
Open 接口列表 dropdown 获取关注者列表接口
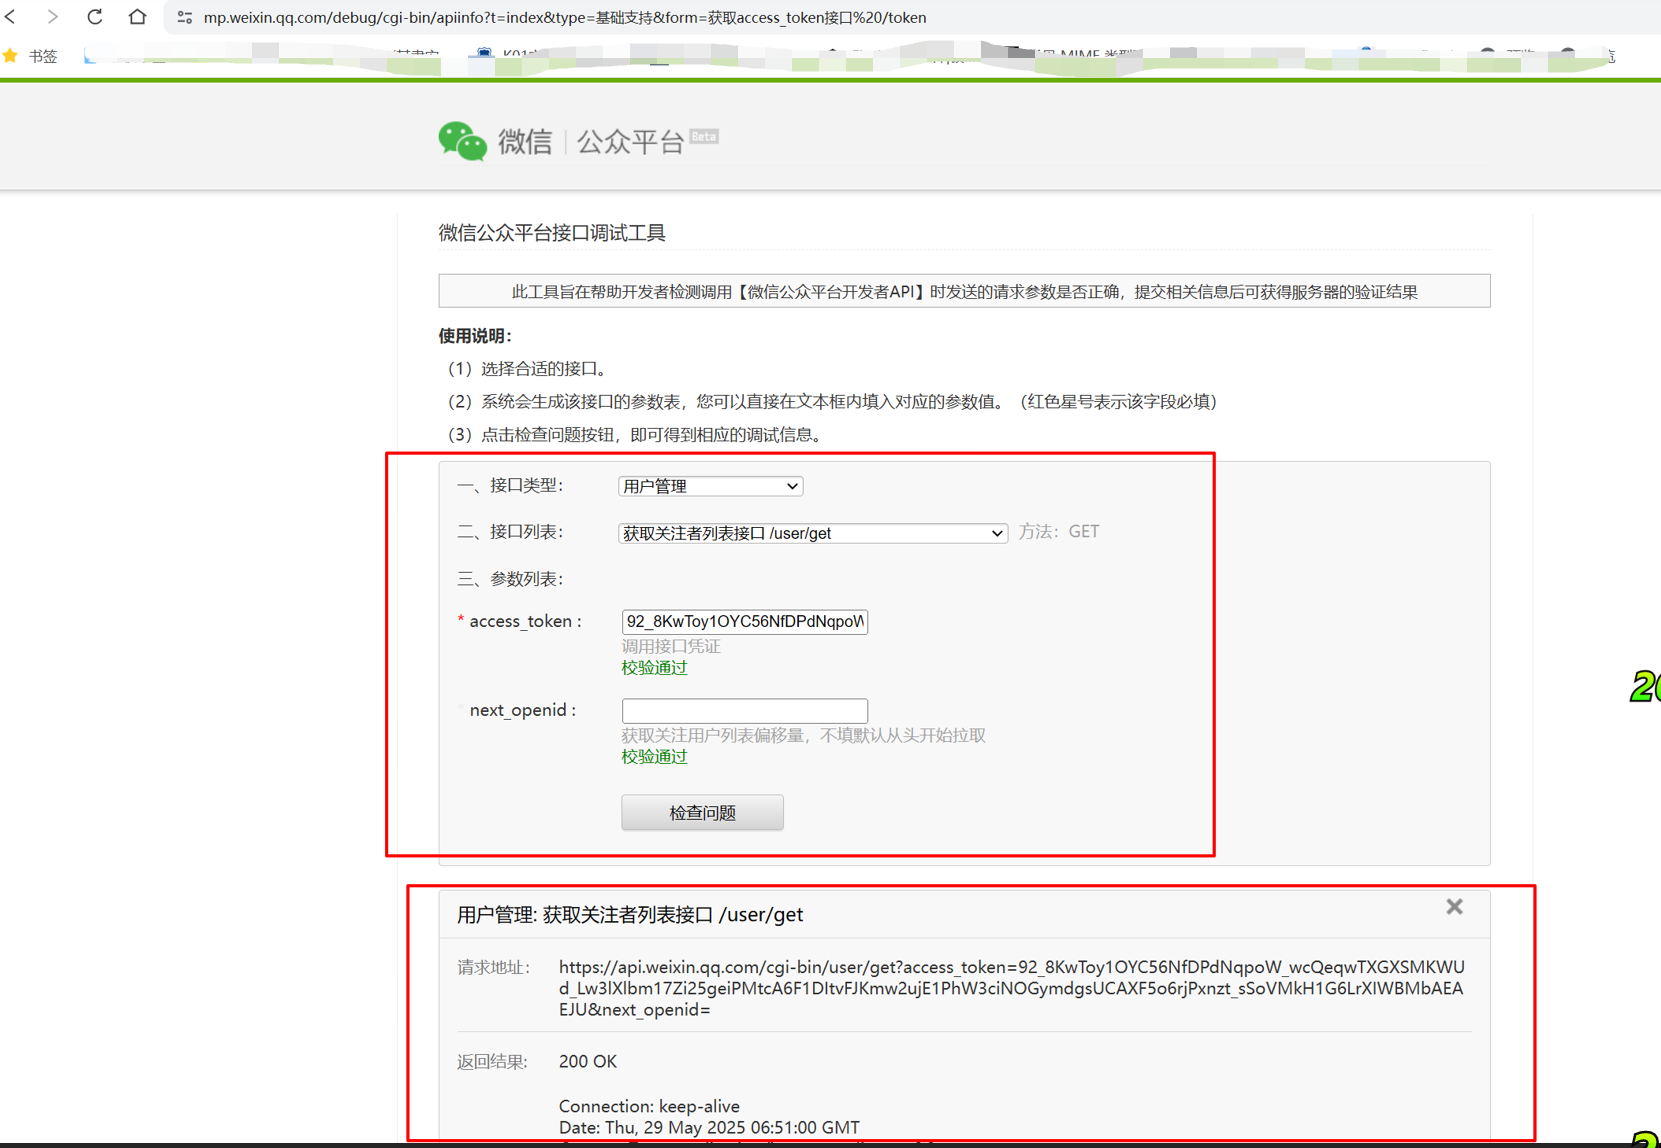click(x=812, y=533)
